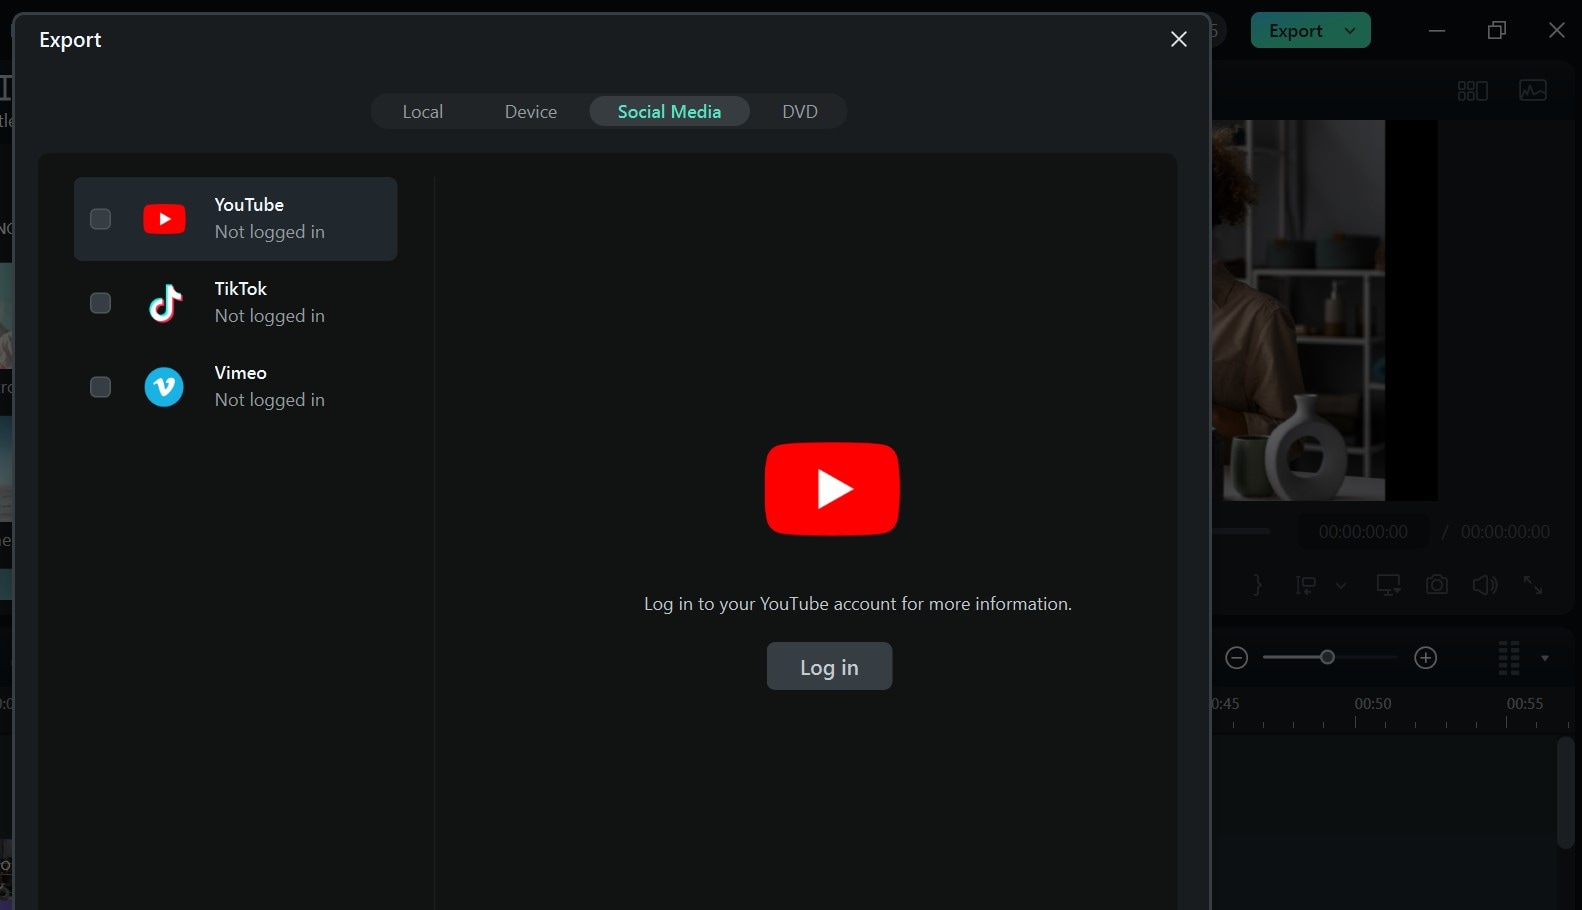The height and width of the screenshot is (910, 1582).
Task: Click "Not logged in" under YouTube
Action: [x=269, y=232]
